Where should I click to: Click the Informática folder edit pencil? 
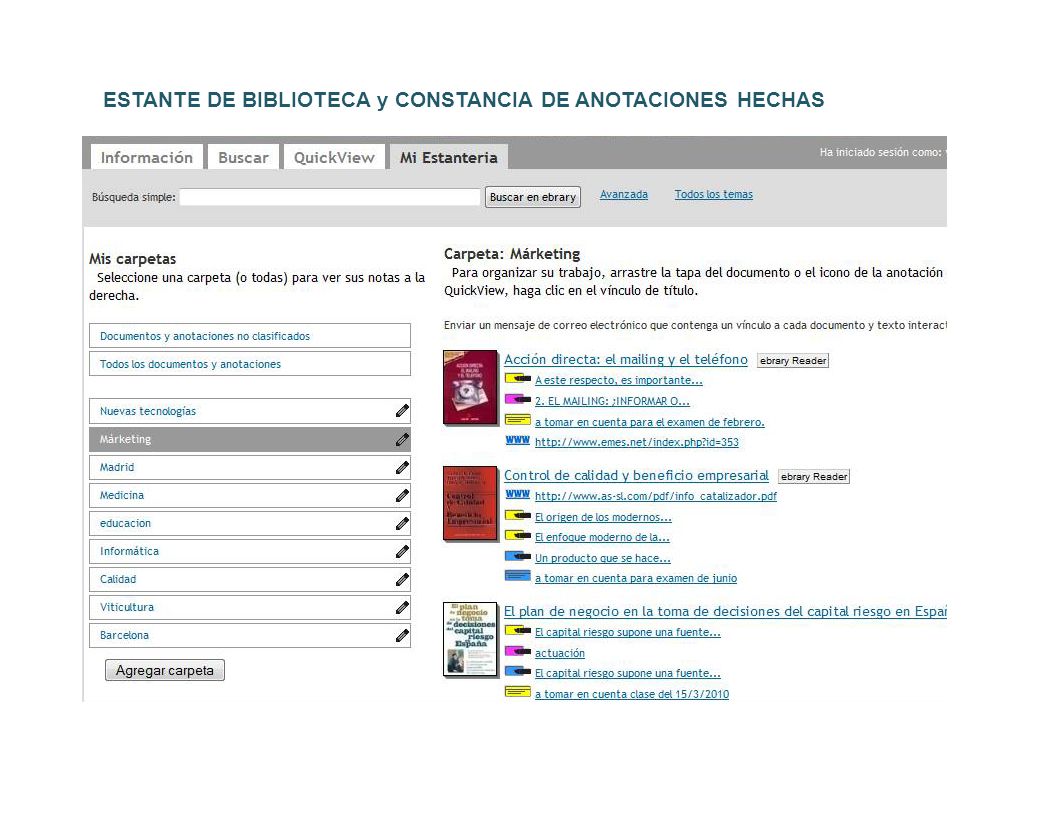pos(402,551)
